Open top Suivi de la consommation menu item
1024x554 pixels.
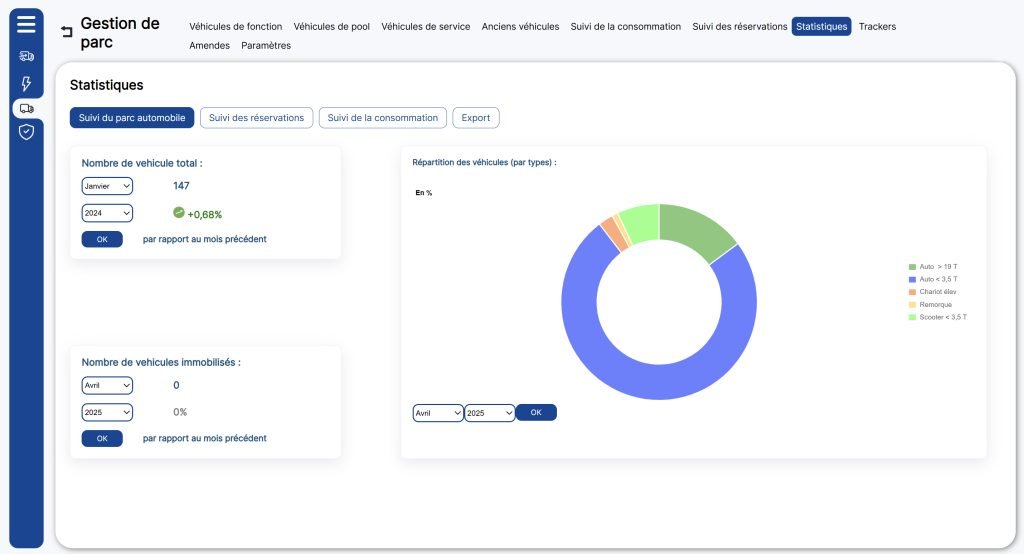pos(626,27)
